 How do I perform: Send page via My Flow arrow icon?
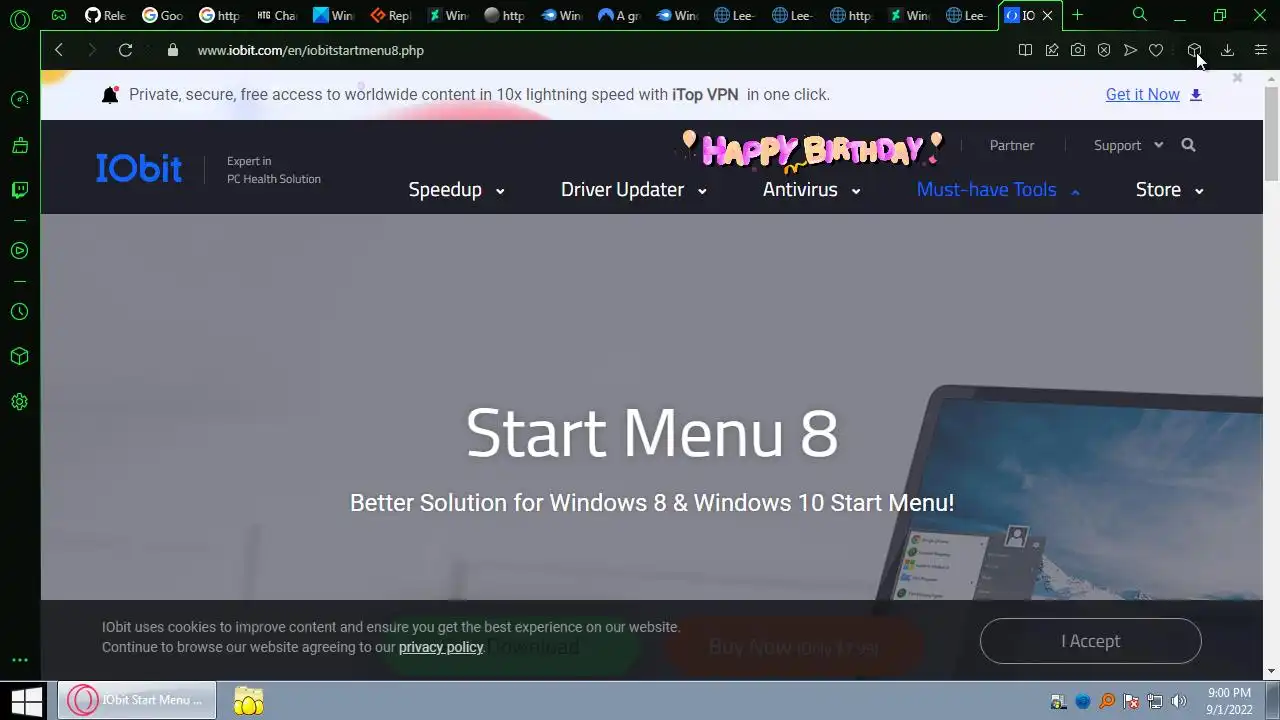(x=1130, y=50)
